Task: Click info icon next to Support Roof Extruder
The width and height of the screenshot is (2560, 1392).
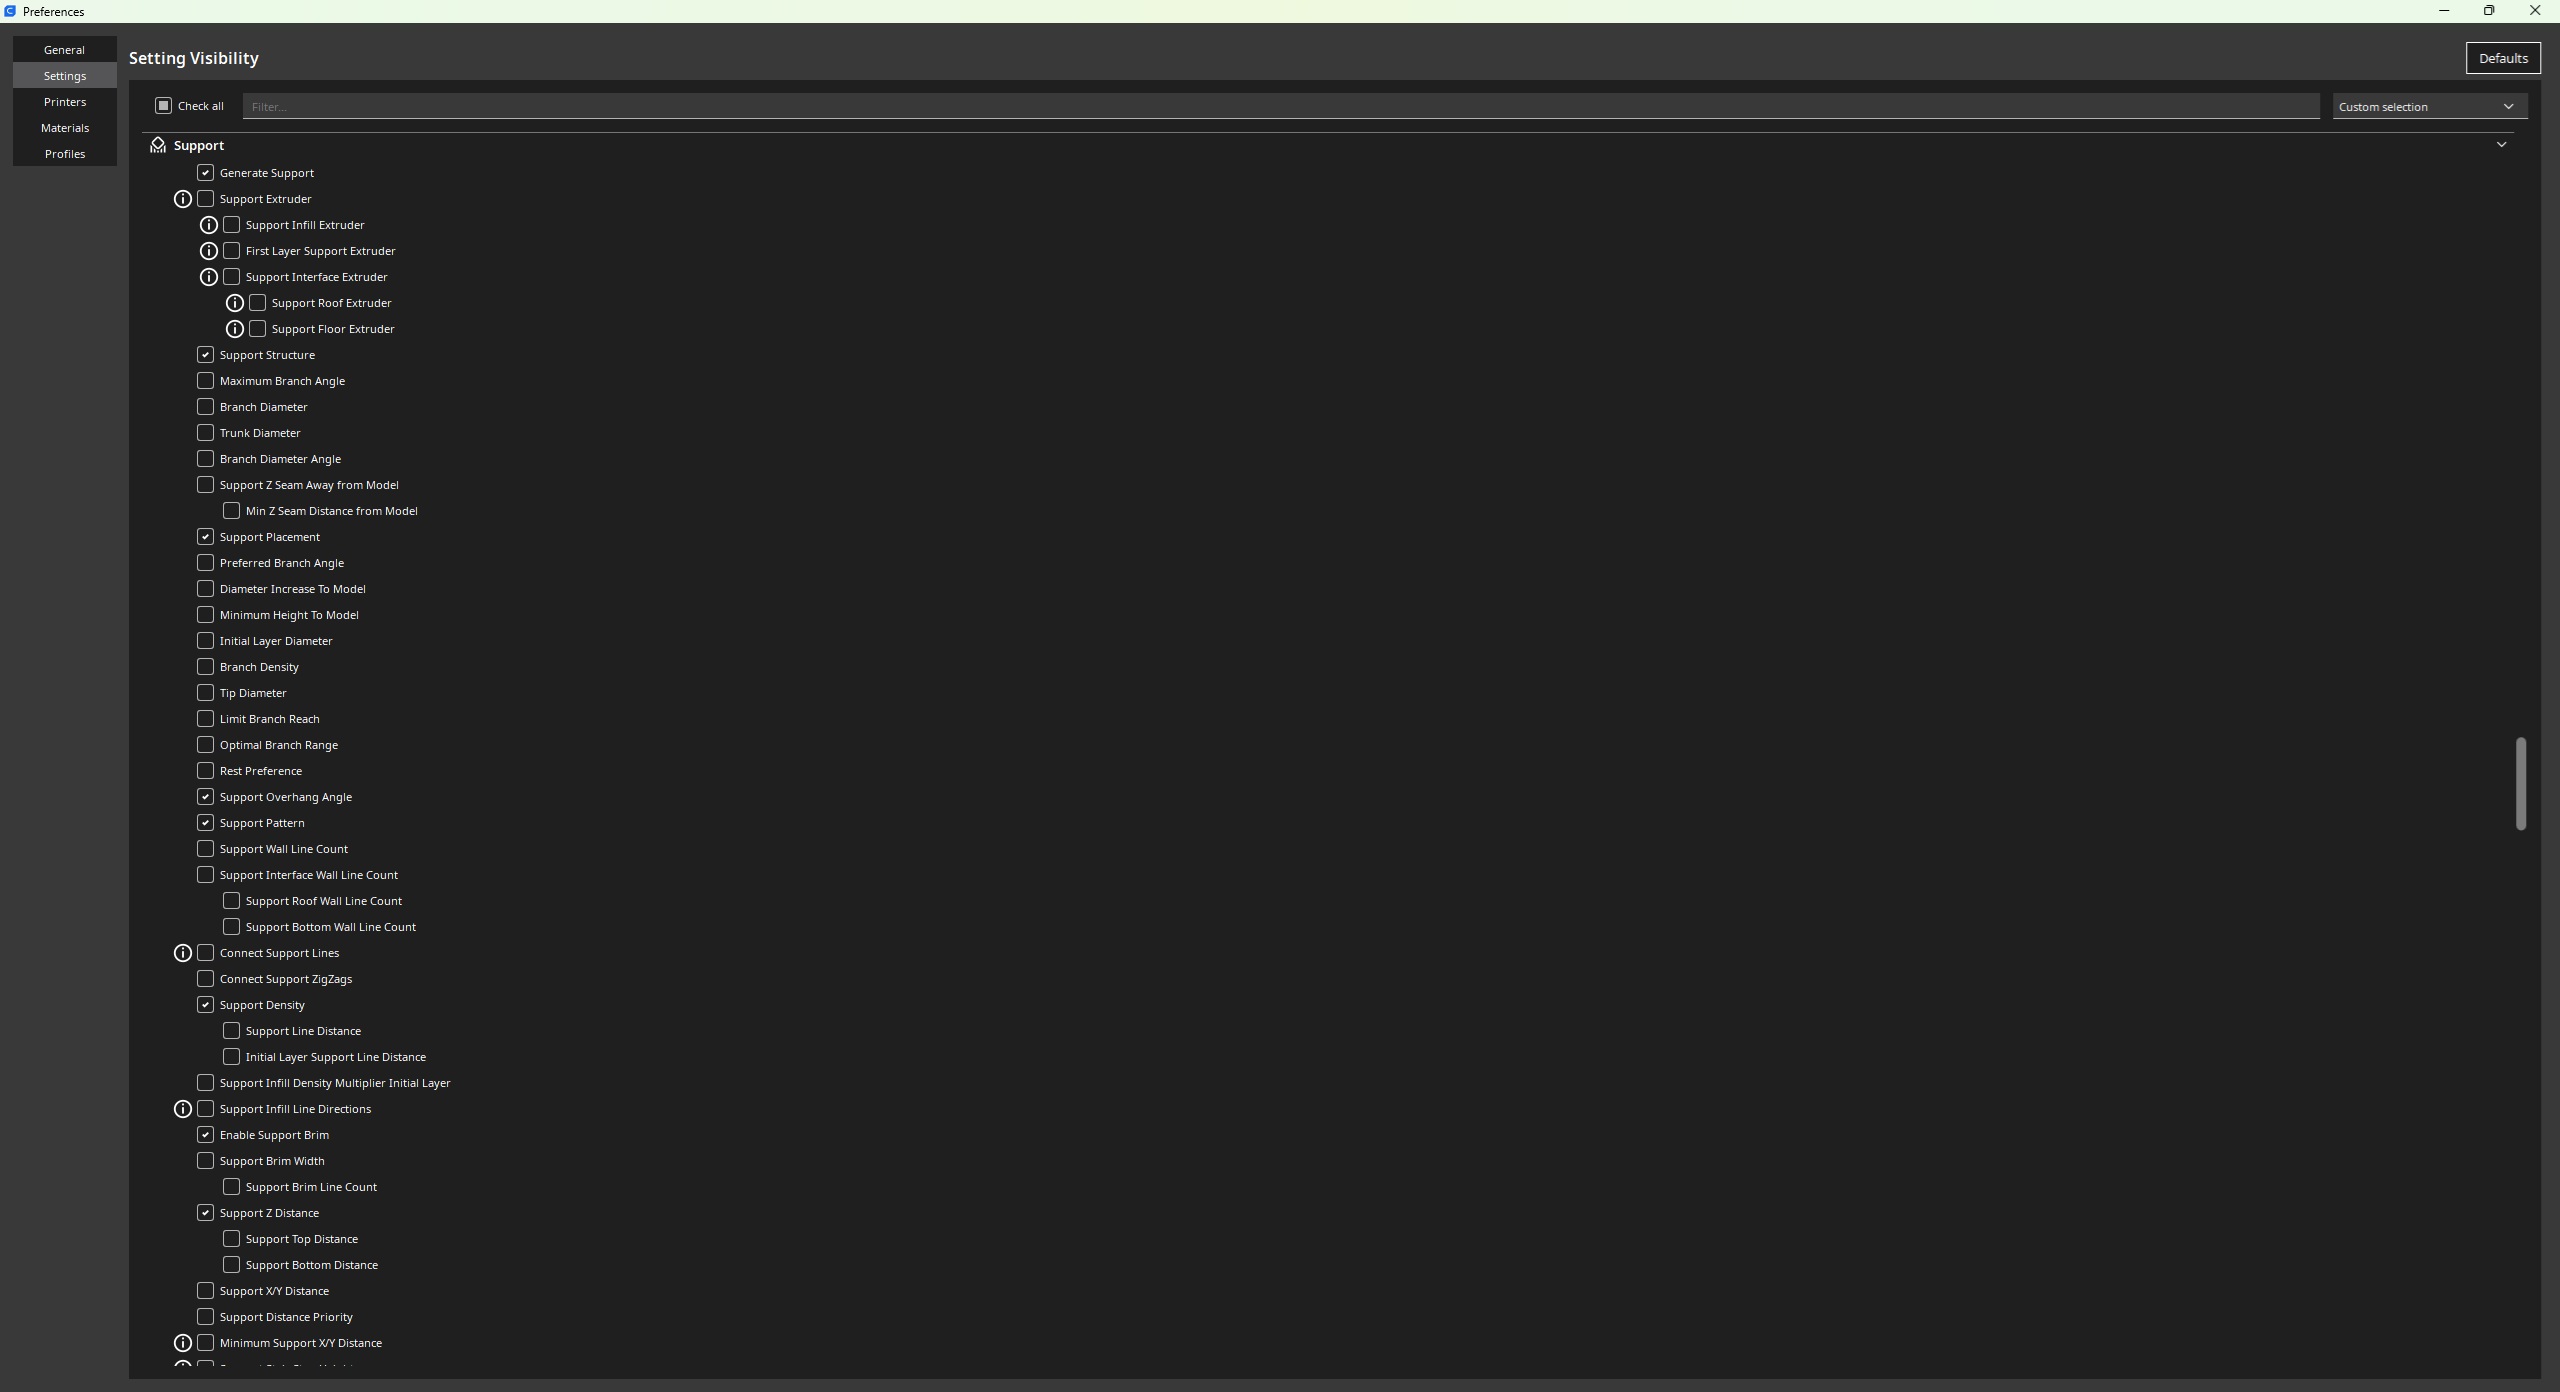Action: pos(235,303)
